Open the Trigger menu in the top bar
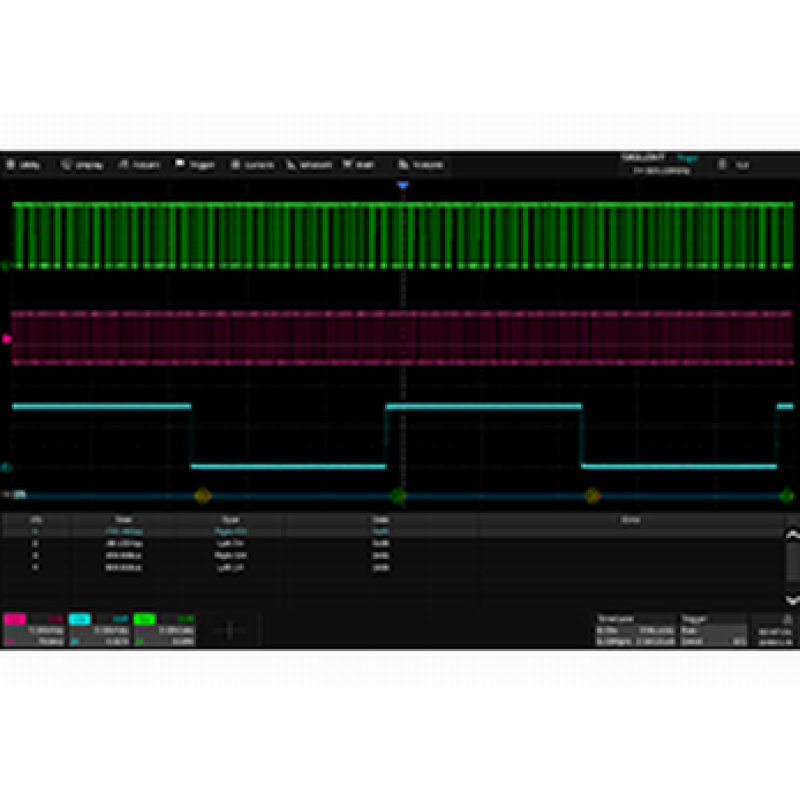 (196, 165)
